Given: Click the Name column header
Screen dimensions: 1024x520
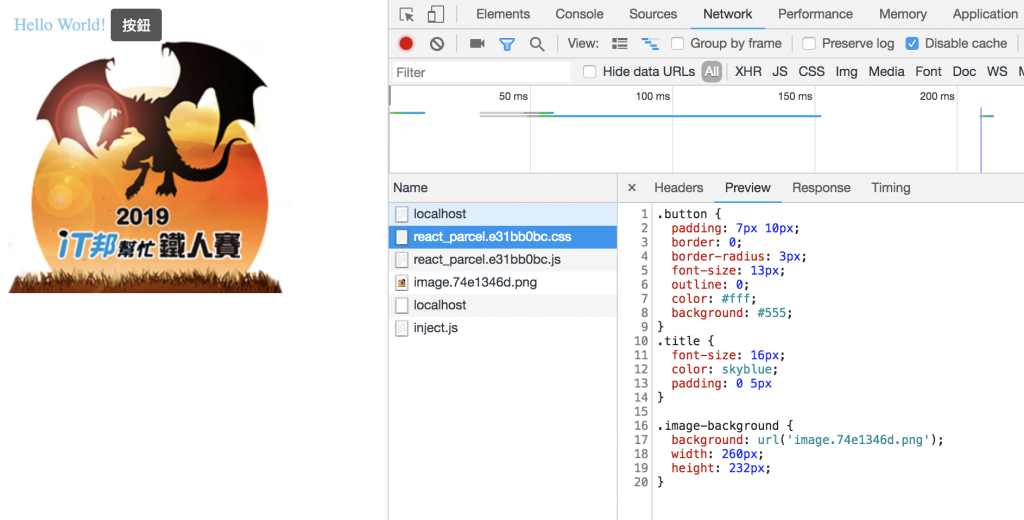Looking at the screenshot, I should tap(503, 187).
